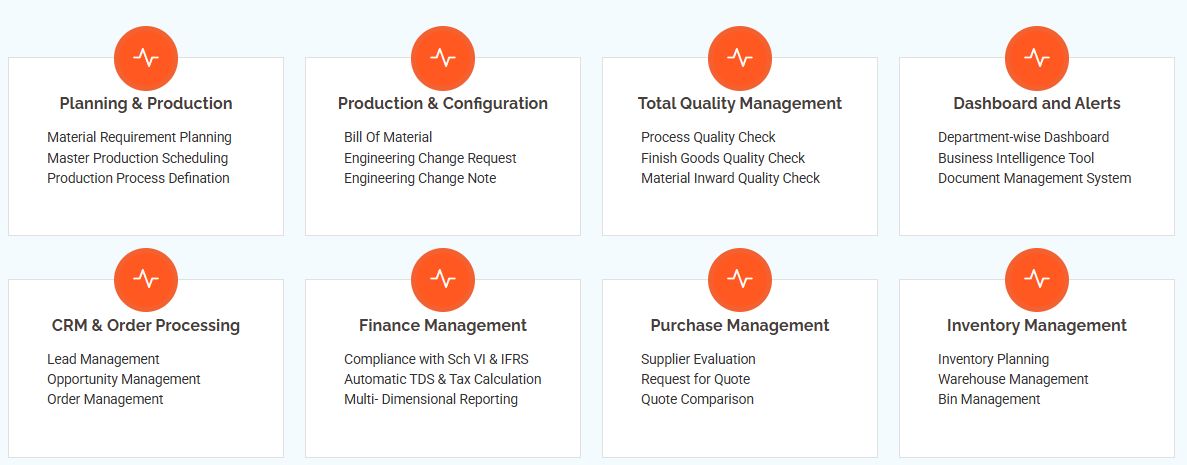The height and width of the screenshot is (465, 1187).
Task: Click the pulse icon above CRM & Order Processing
Action: (x=146, y=280)
